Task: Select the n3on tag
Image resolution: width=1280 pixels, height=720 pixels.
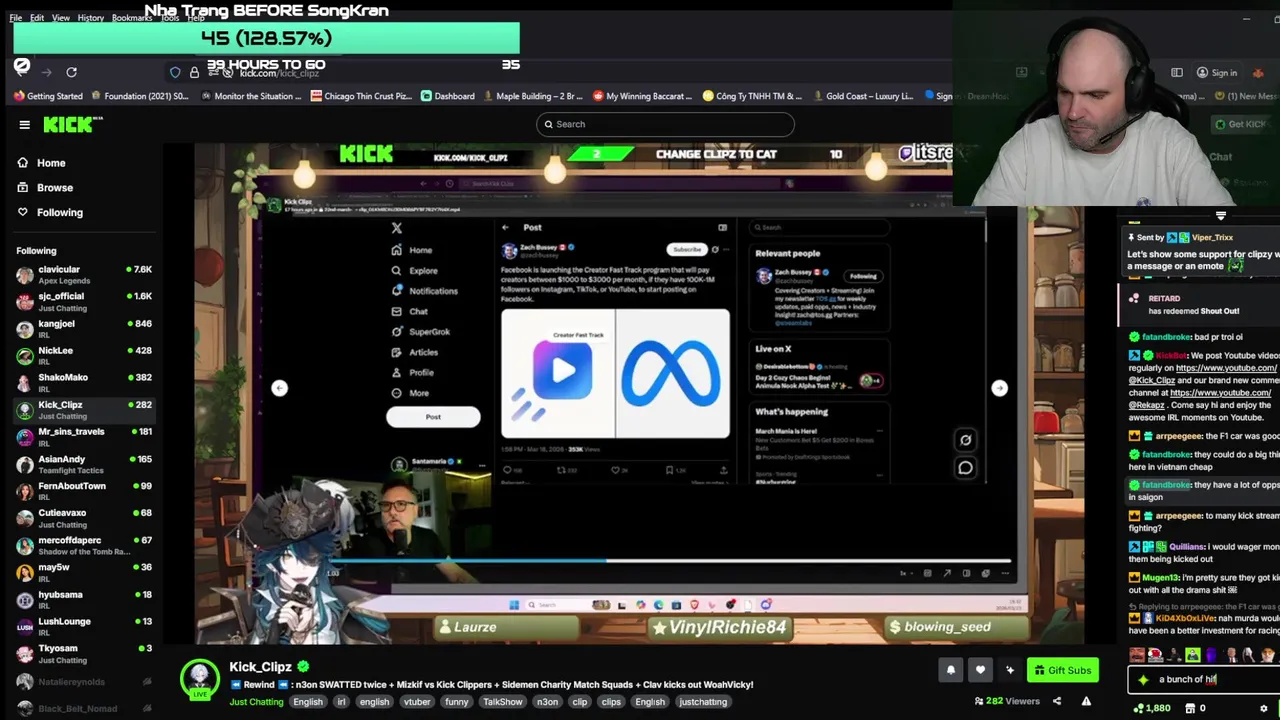Action: (547, 702)
